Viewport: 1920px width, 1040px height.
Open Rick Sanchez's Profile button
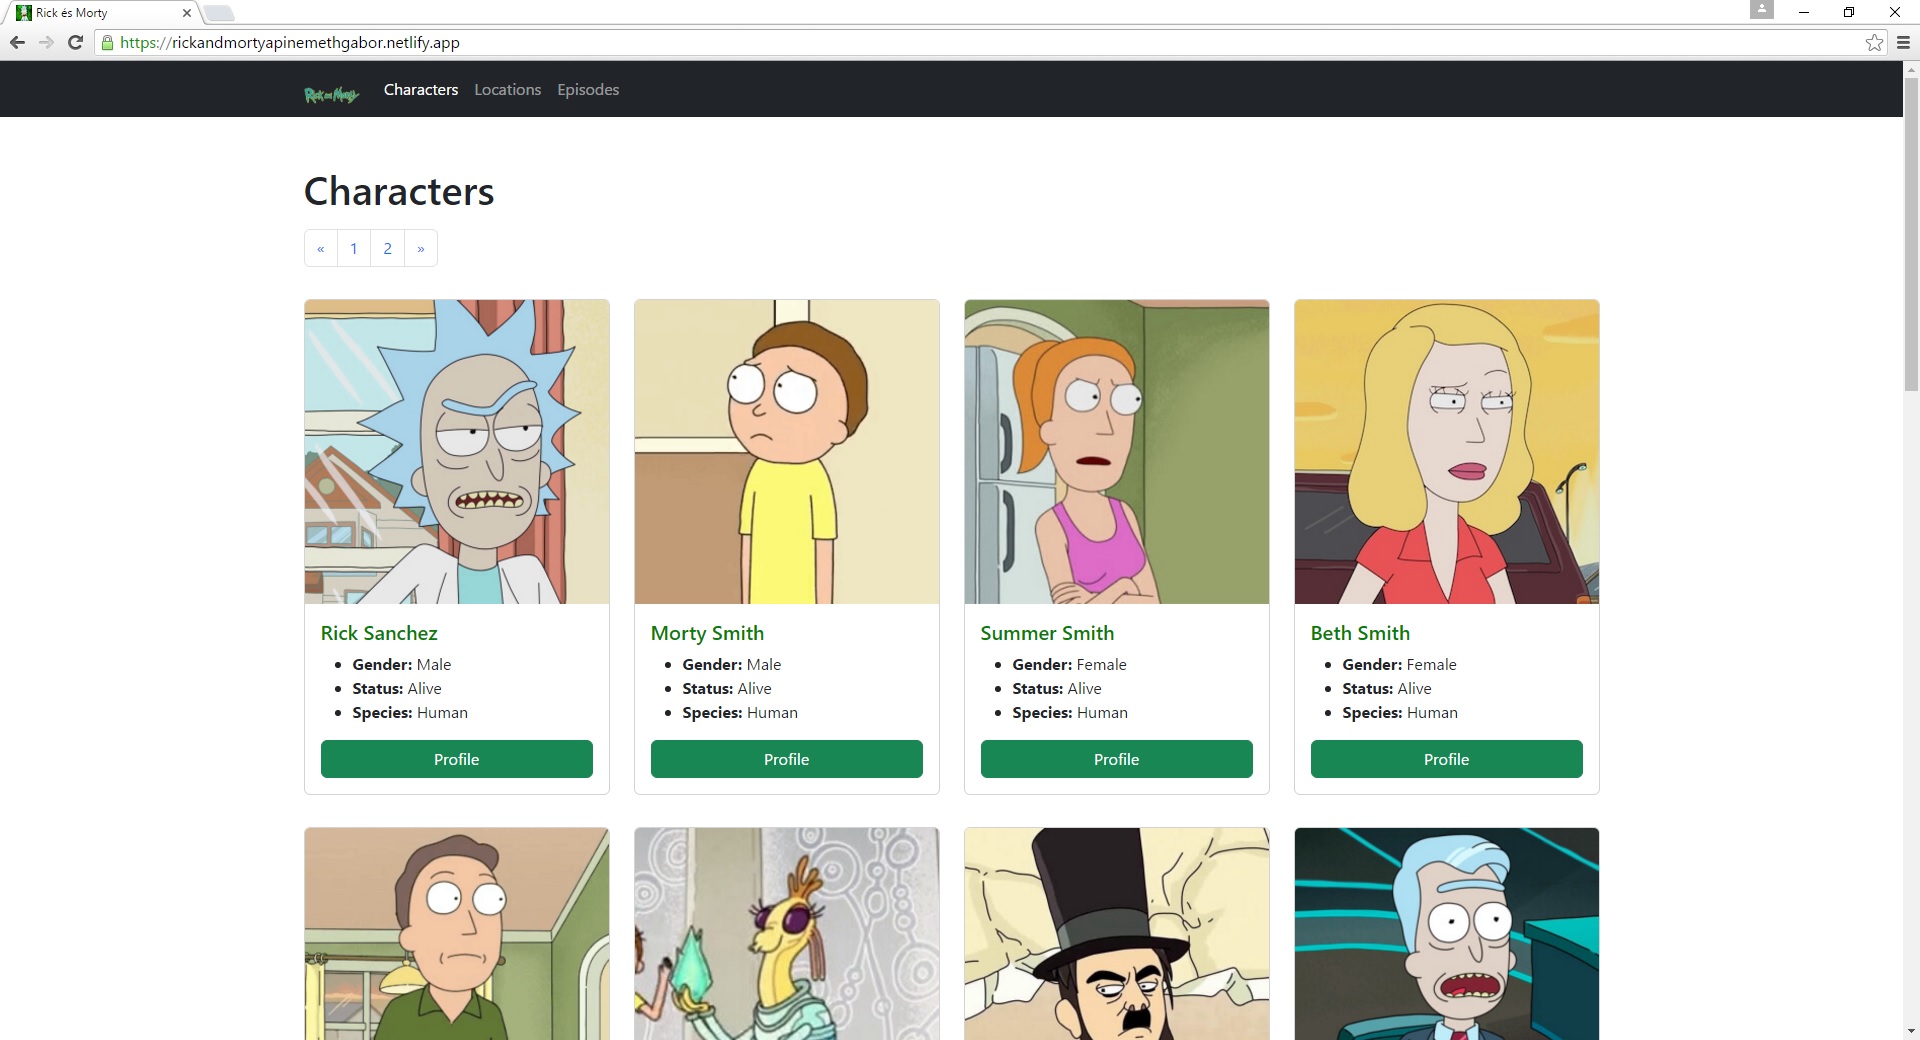pyautogui.click(x=457, y=759)
